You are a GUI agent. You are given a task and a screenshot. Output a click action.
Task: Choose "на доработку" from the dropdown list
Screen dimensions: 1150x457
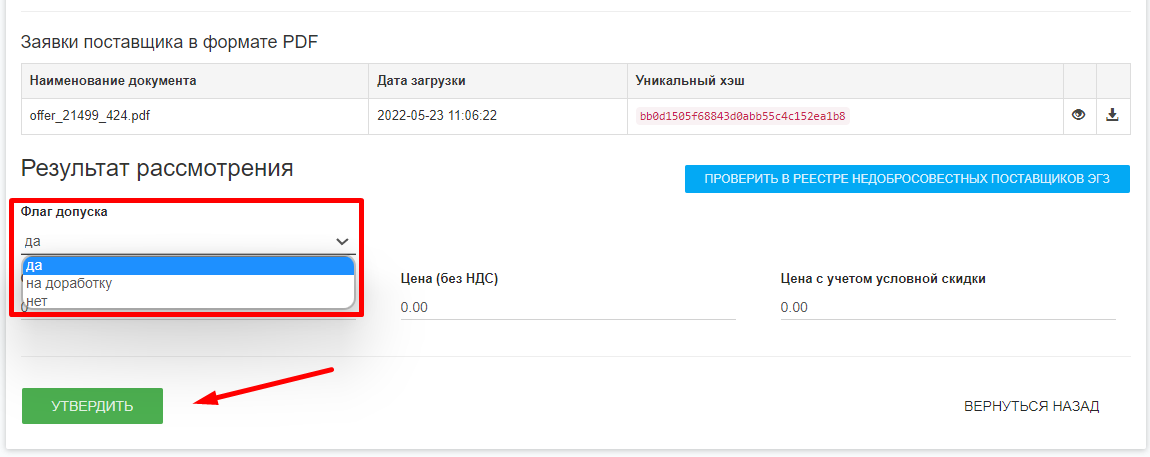pyautogui.click(x=188, y=283)
